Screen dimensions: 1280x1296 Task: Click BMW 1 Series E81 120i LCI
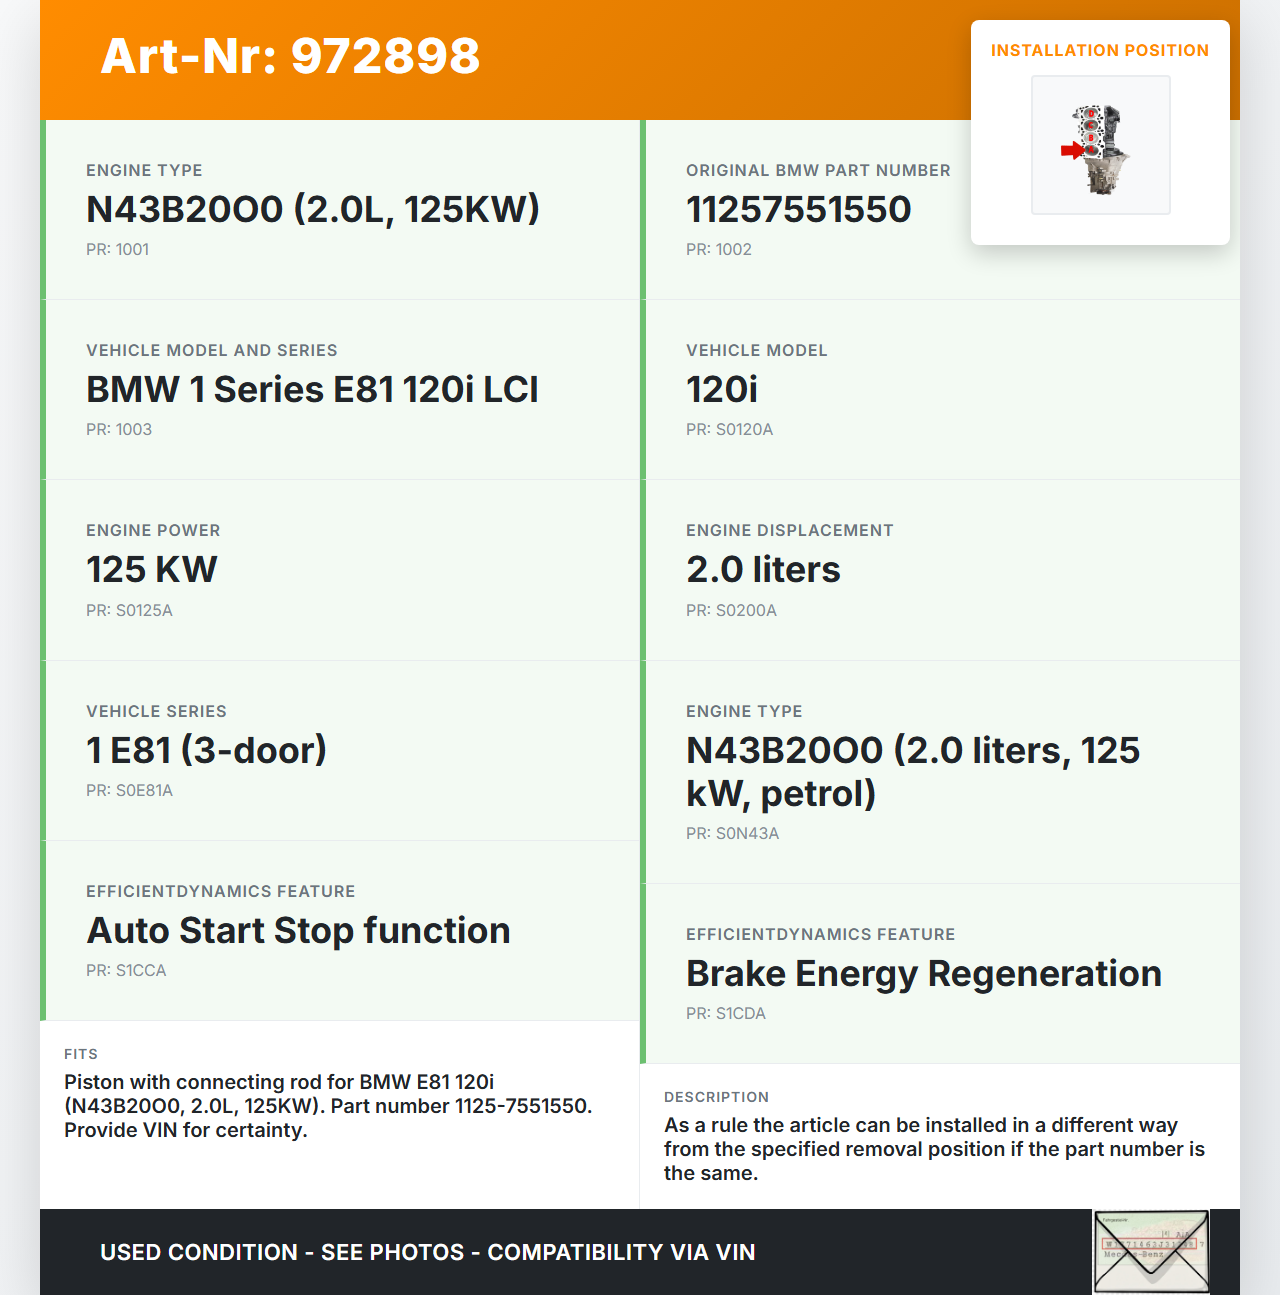(x=312, y=390)
